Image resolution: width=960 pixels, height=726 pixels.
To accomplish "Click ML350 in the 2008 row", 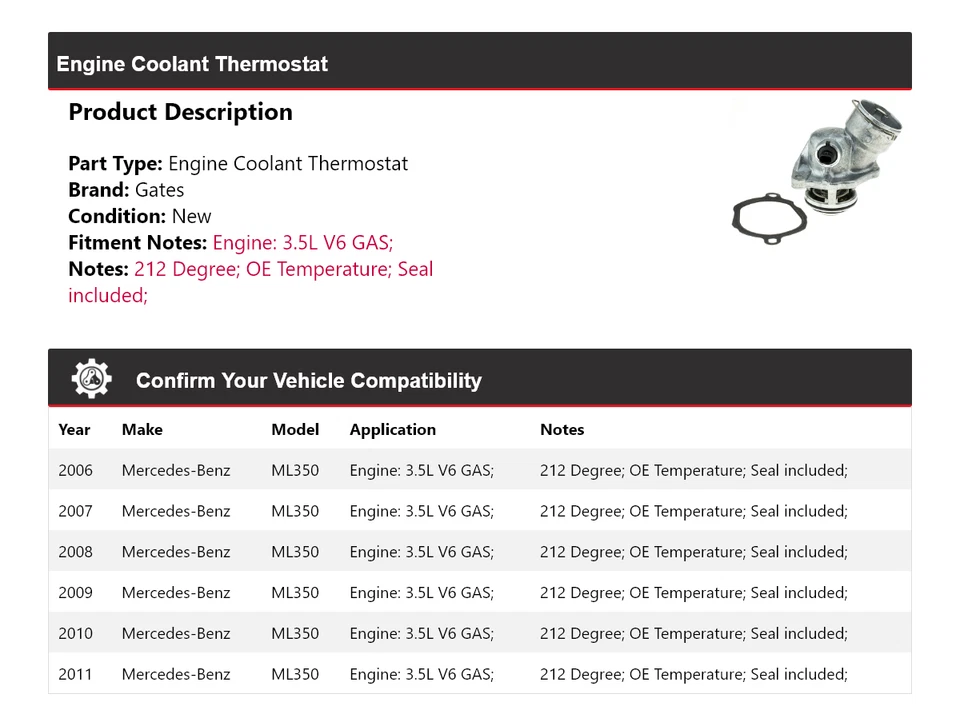I will coord(295,552).
